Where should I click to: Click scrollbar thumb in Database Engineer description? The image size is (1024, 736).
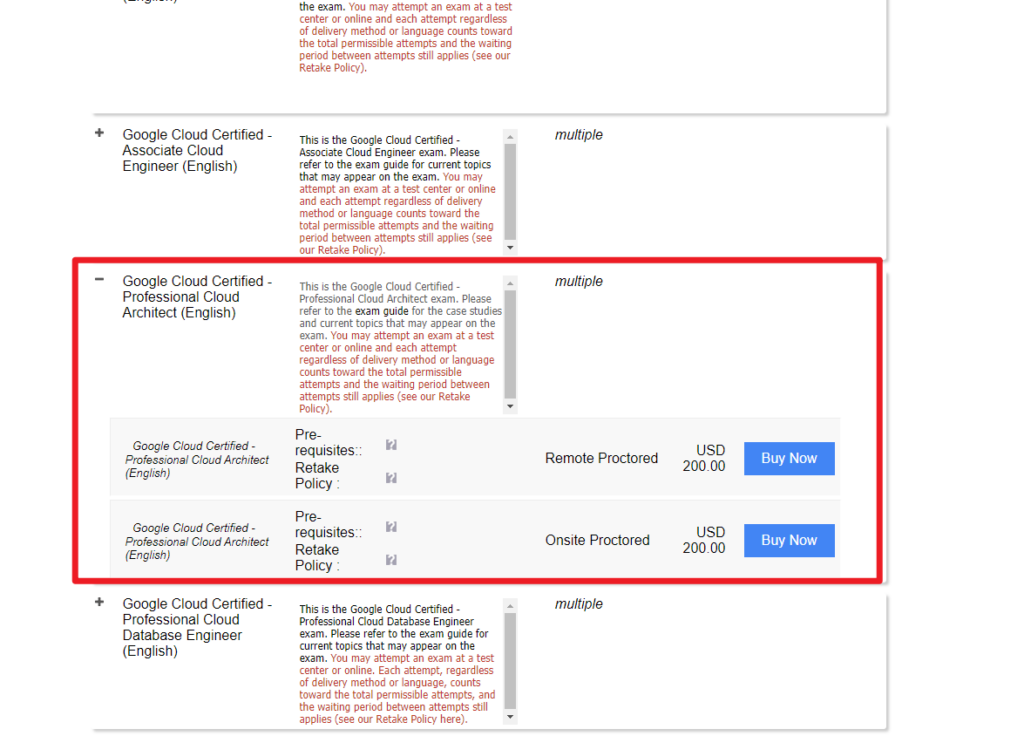click(511, 660)
